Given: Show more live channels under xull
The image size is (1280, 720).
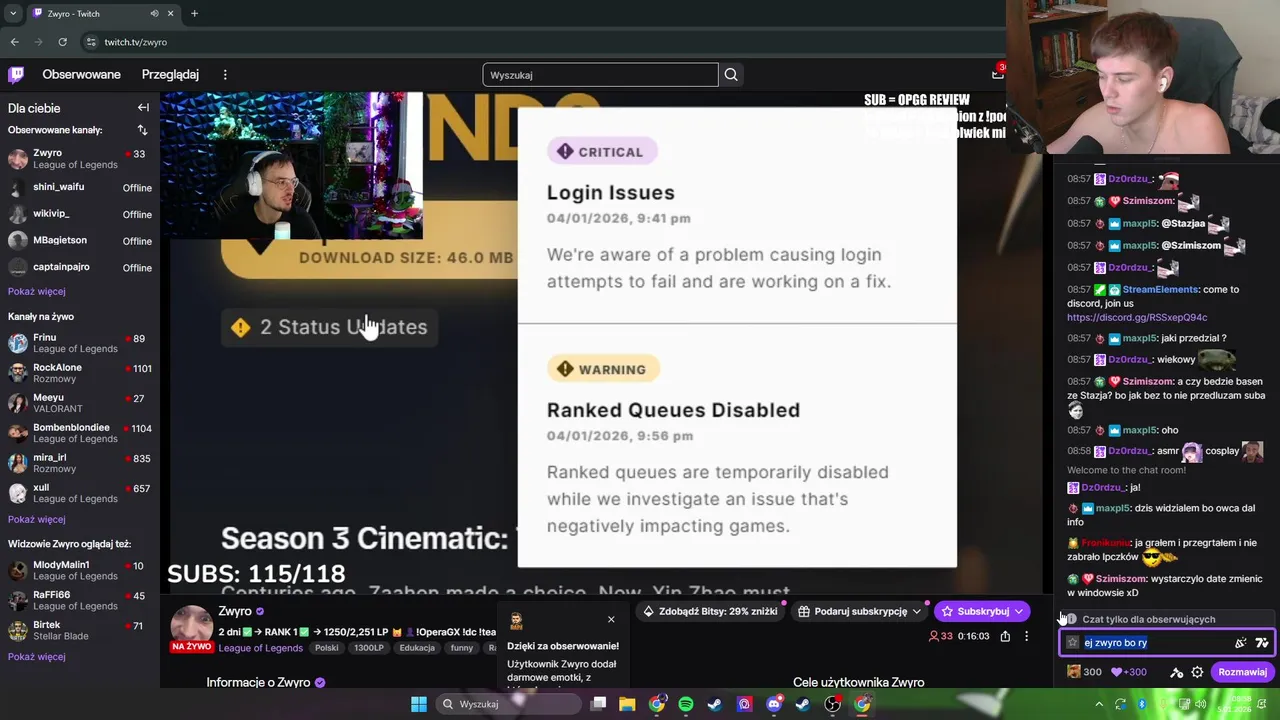Looking at the screenshot, I should [x=37, y=519].
